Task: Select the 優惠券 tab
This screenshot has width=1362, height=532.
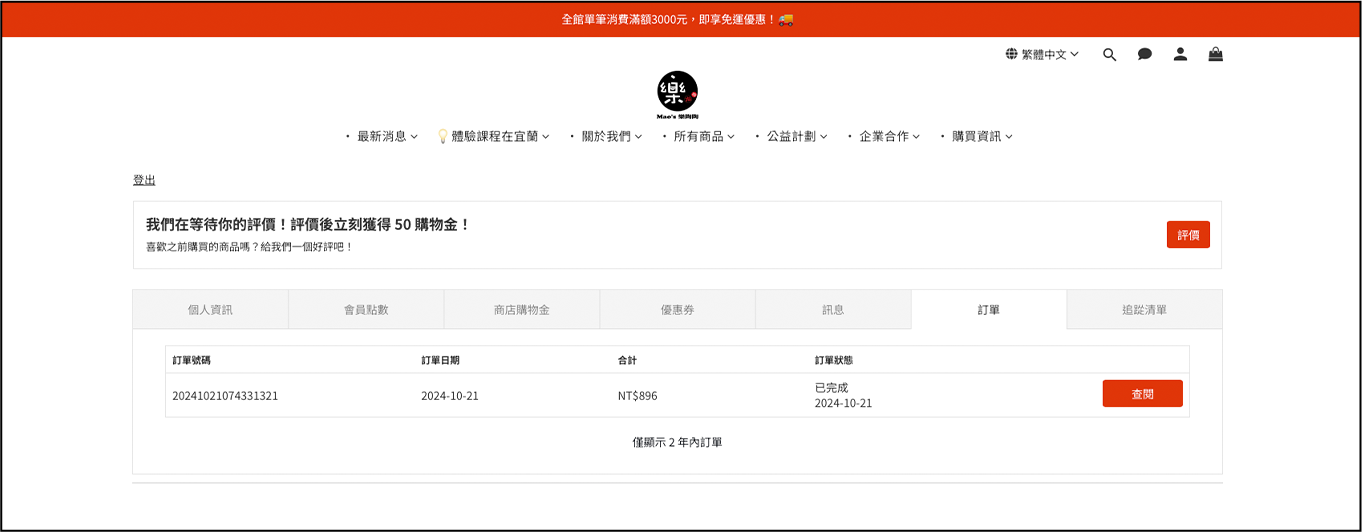Action: click(x=677, y=310)
